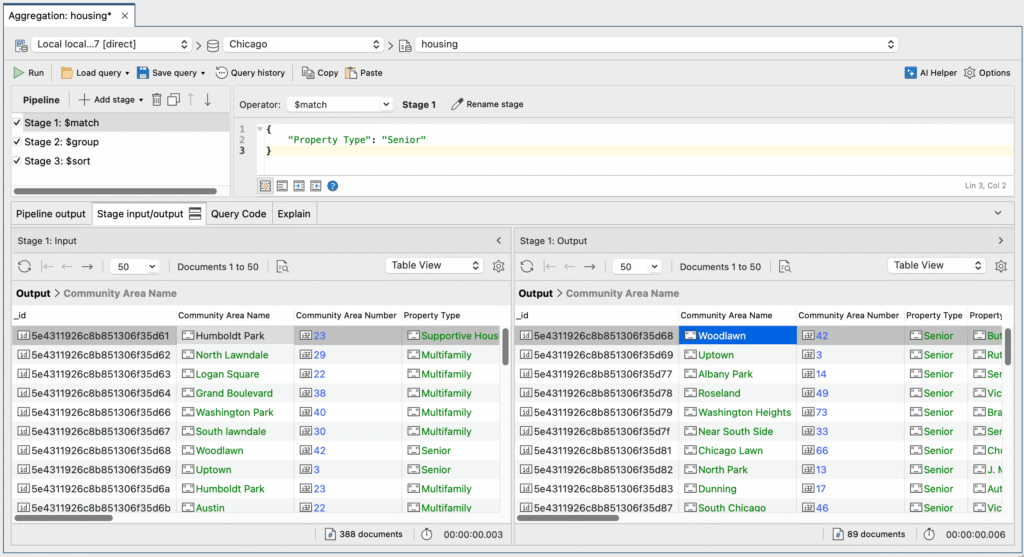
Task: Open the Output panel settings gear
Action: tap(1000, 266)
